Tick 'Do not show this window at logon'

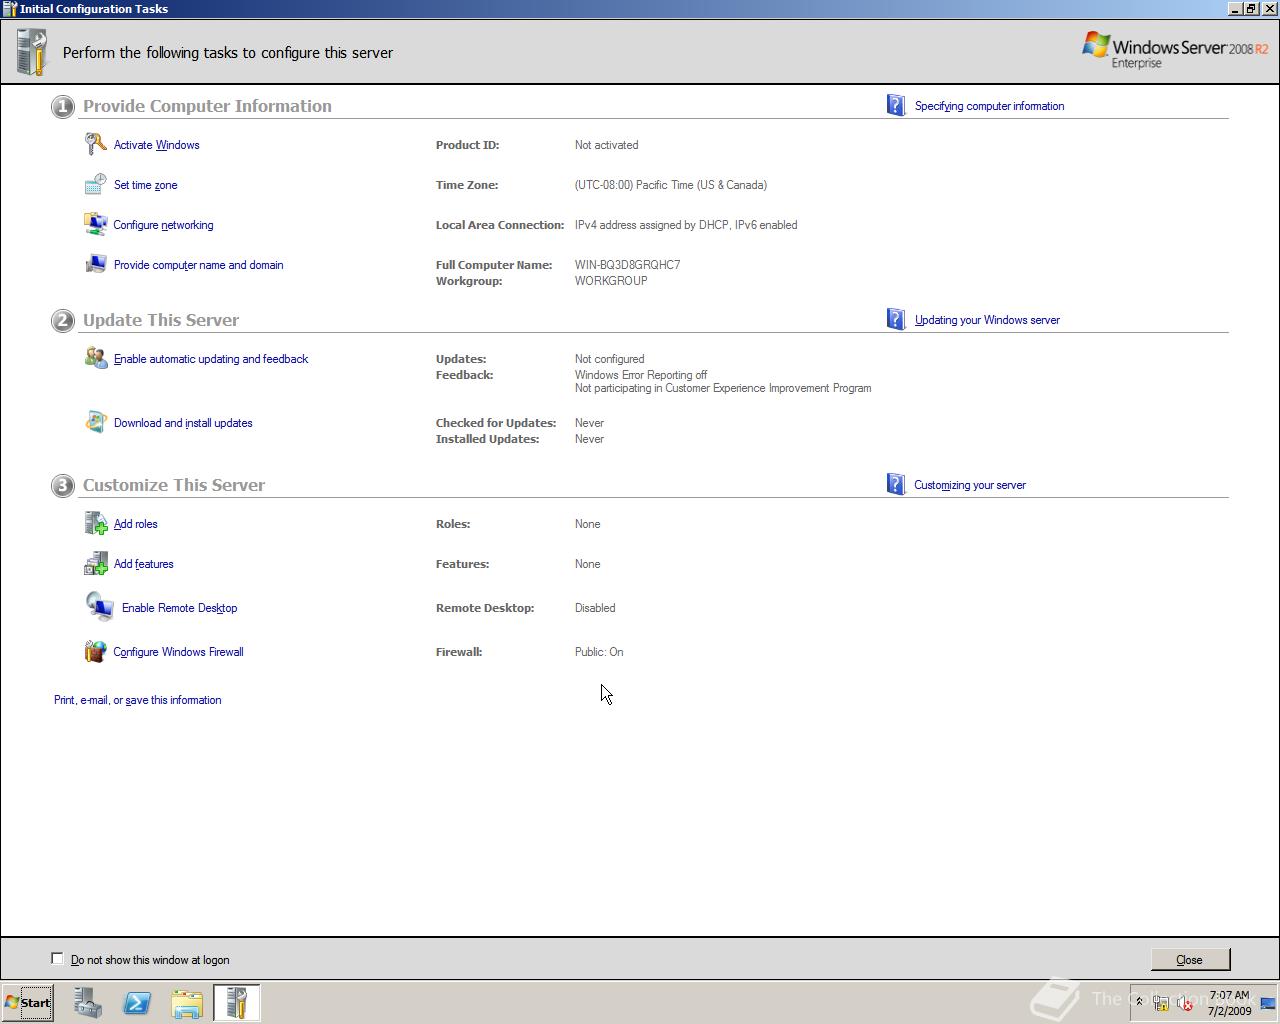(x=57, y=958)
